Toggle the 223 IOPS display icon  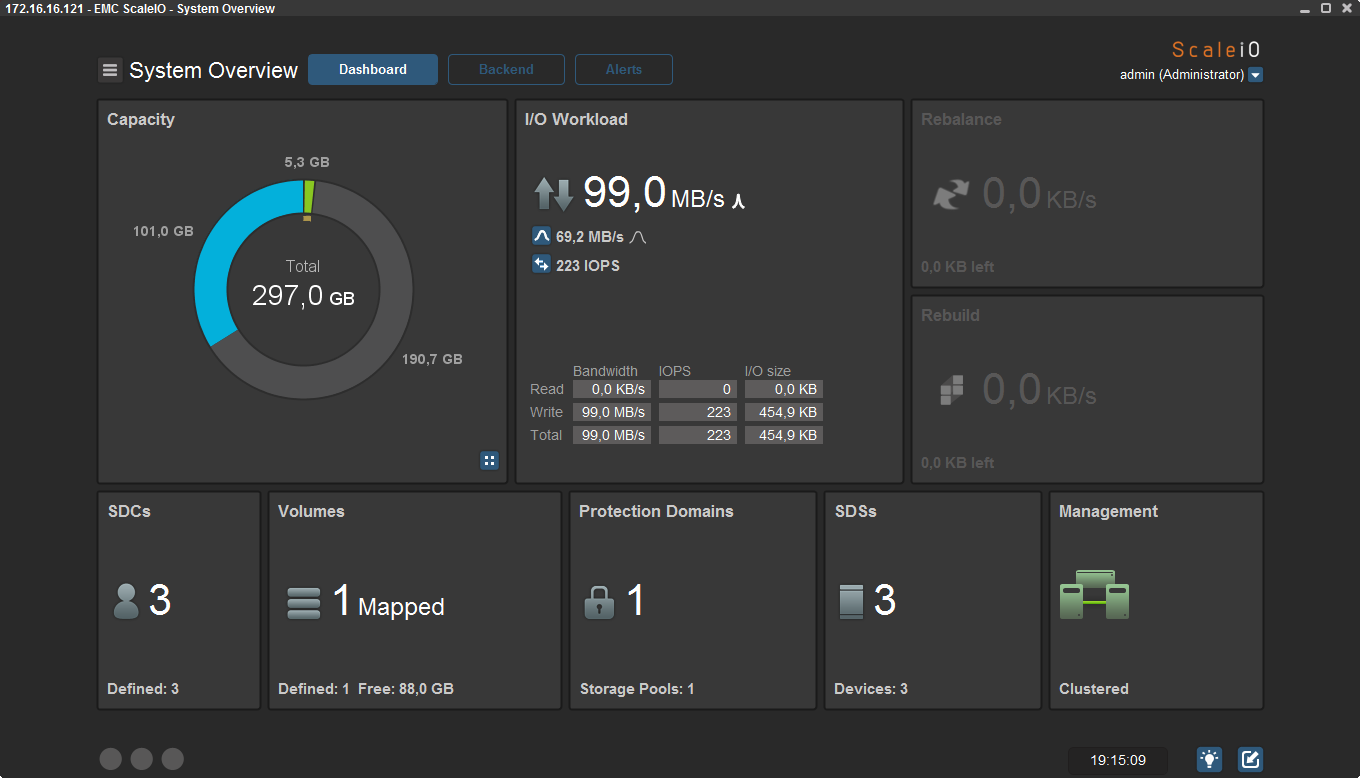click(x=541, y=265)
